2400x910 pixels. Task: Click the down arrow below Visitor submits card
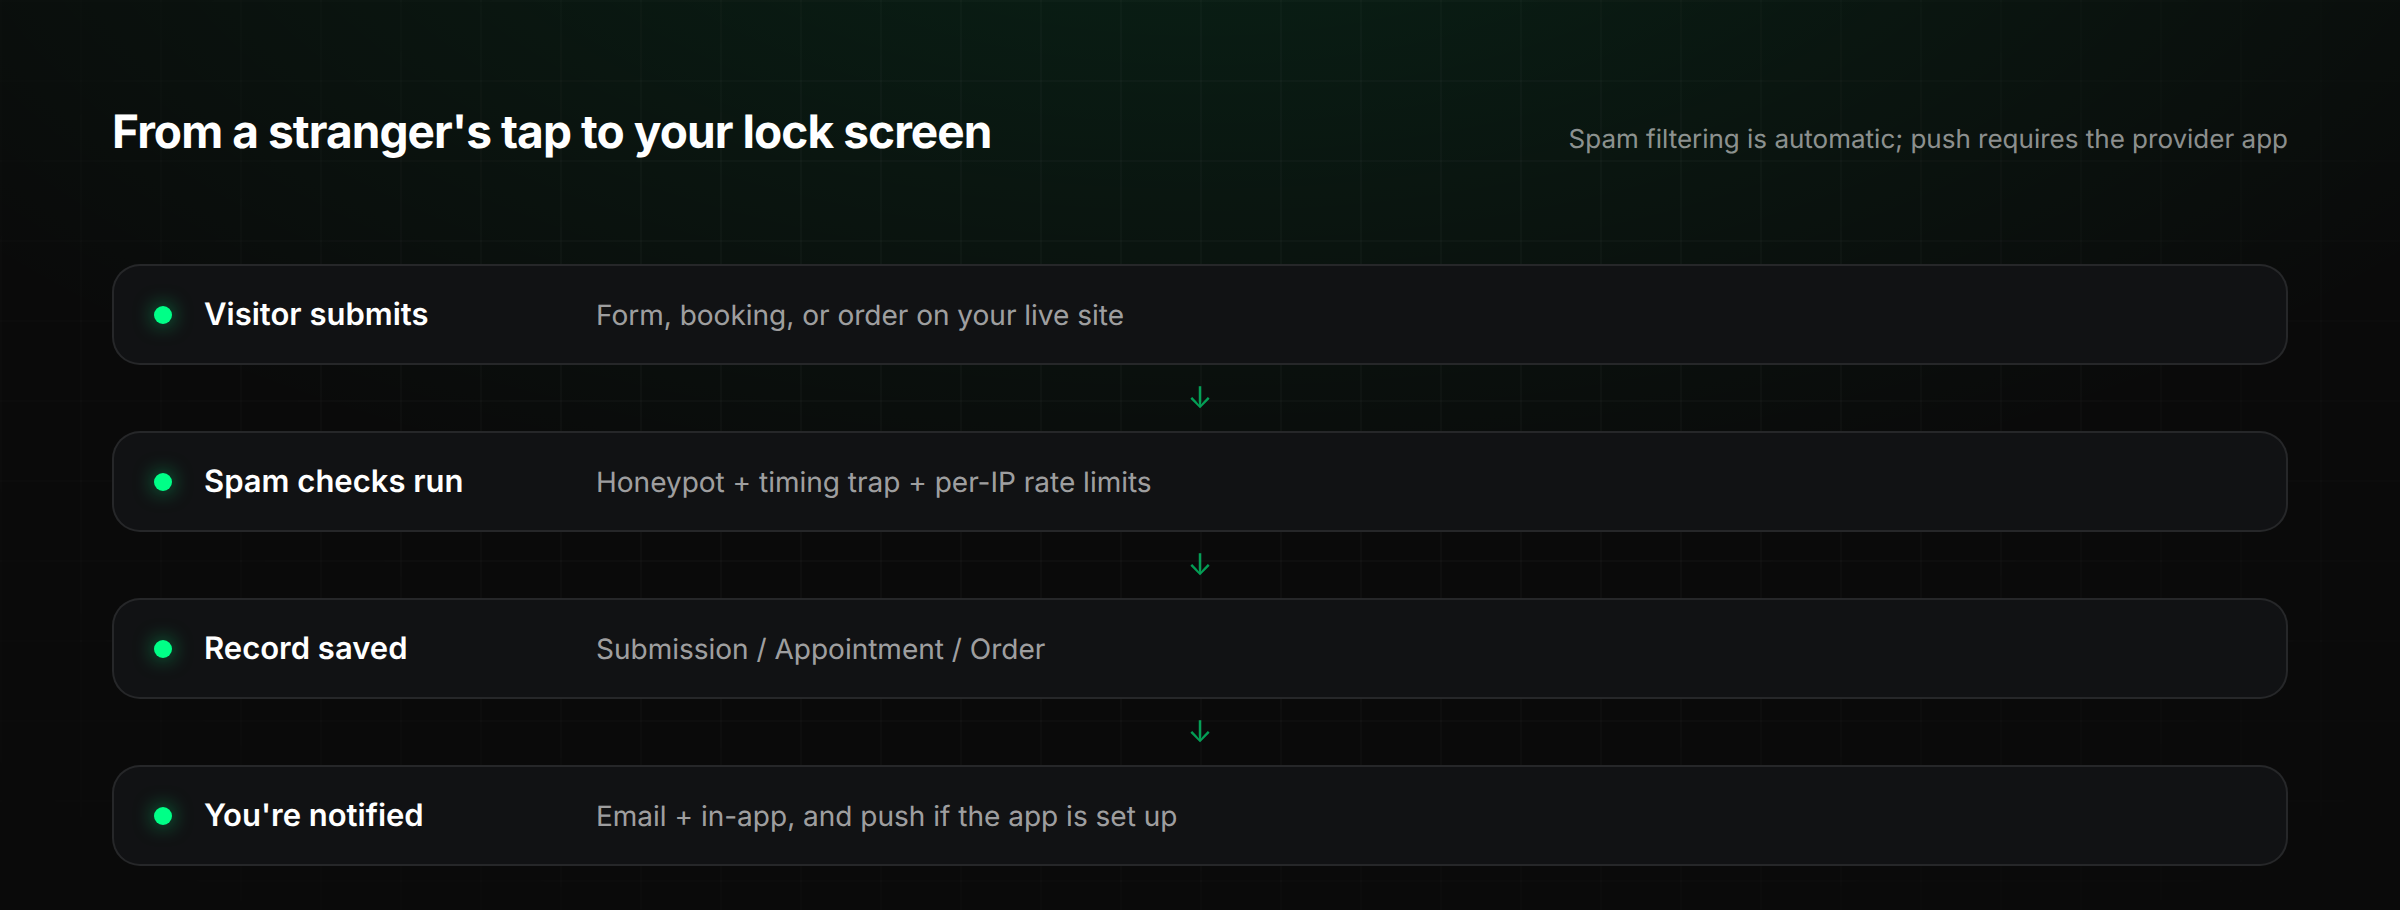point(1200,398)
